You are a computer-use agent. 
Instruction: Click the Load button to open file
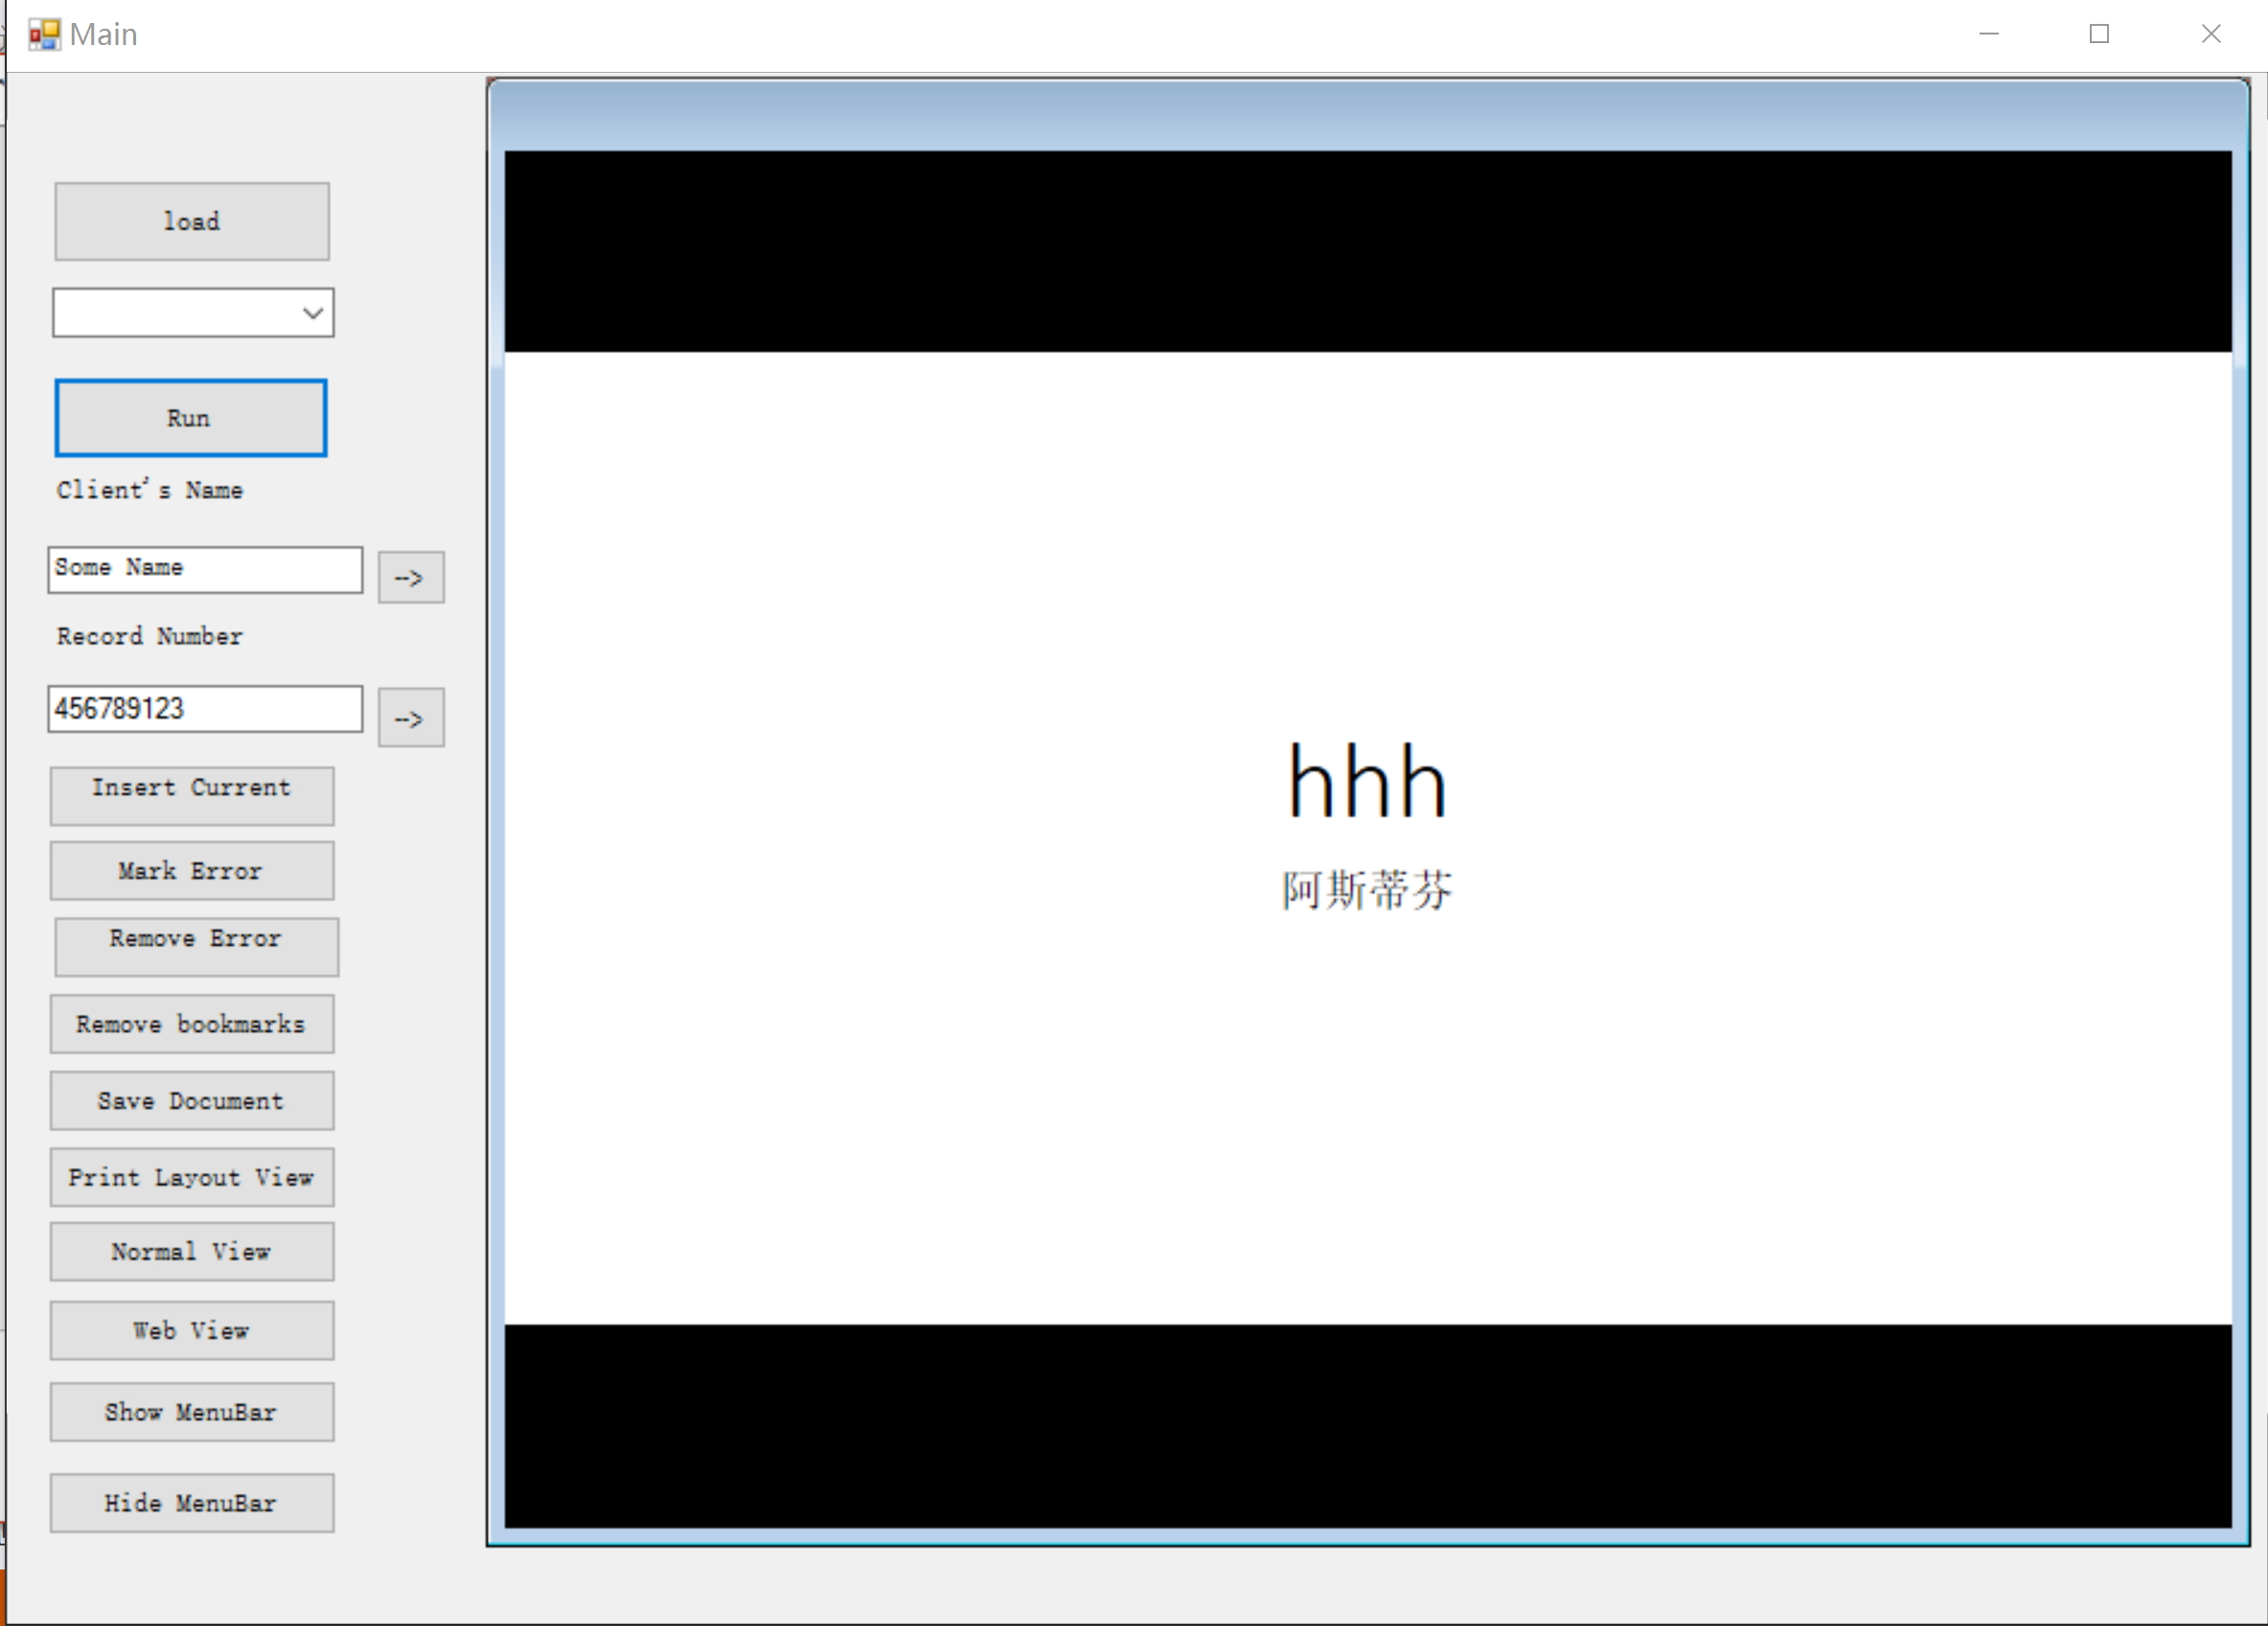click(190, 218)
